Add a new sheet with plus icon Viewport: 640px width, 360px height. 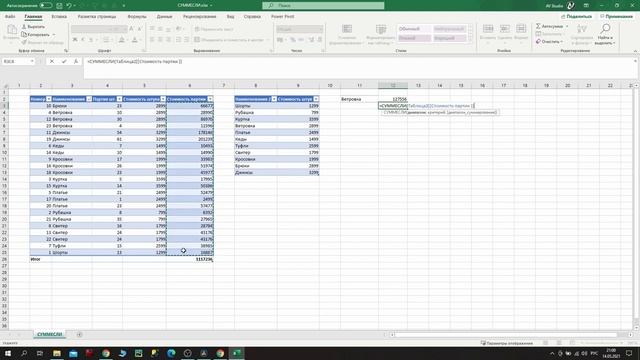(x=79, y=334)
